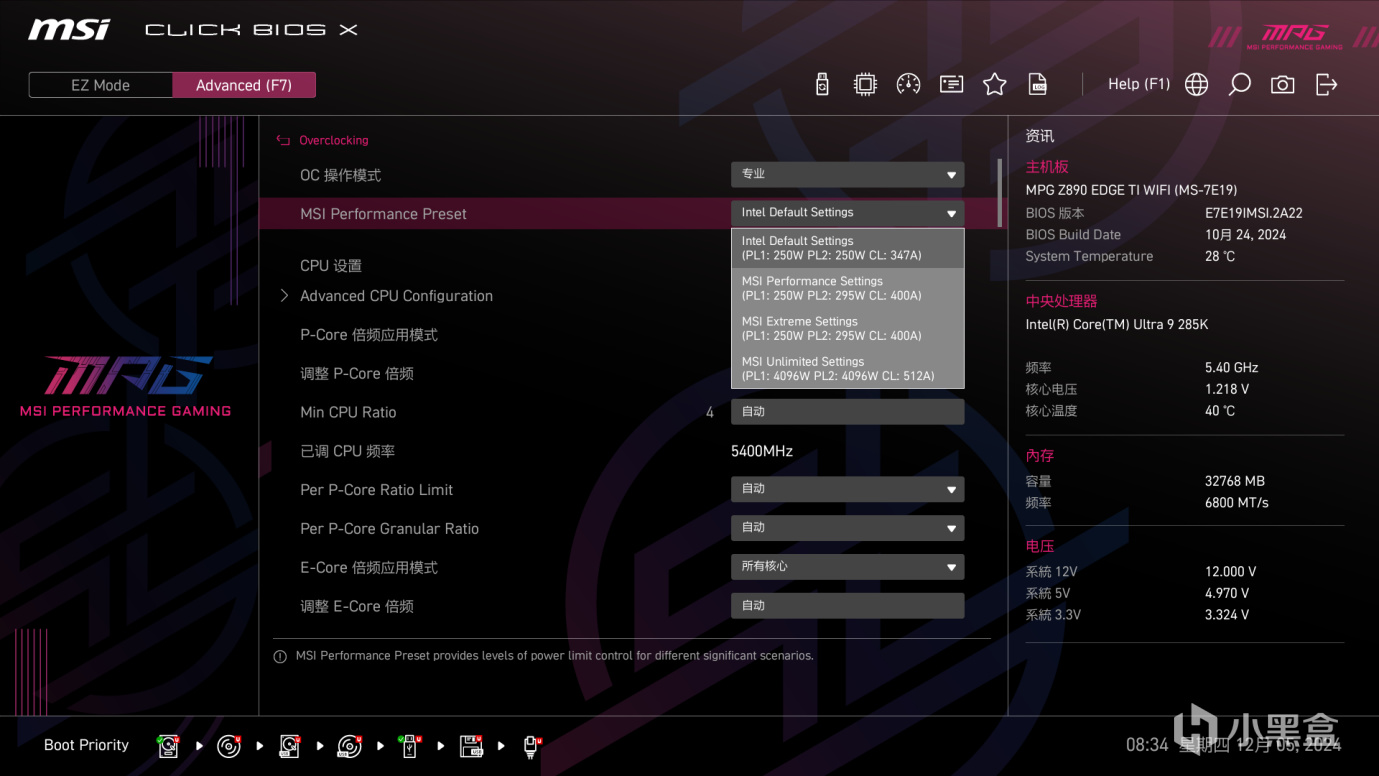
Task: Choose Intel Default Settings from the list
Action: pyautogui.click(x=848, y=248)
